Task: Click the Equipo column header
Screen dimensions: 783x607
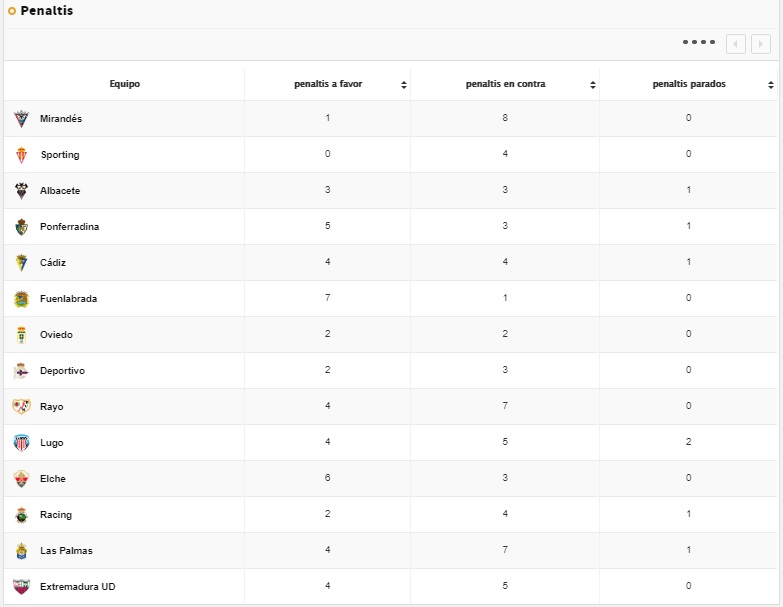Action: 125,84
